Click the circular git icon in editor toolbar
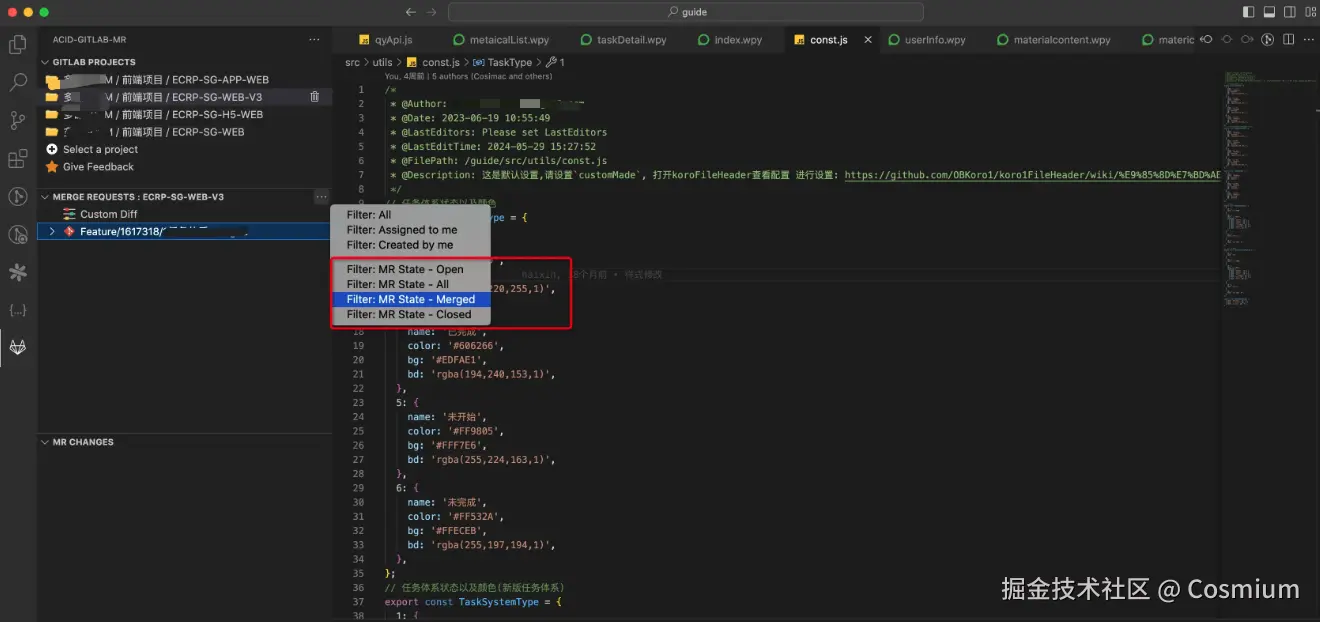1320x622 pixels. [x=1268, y=40]
